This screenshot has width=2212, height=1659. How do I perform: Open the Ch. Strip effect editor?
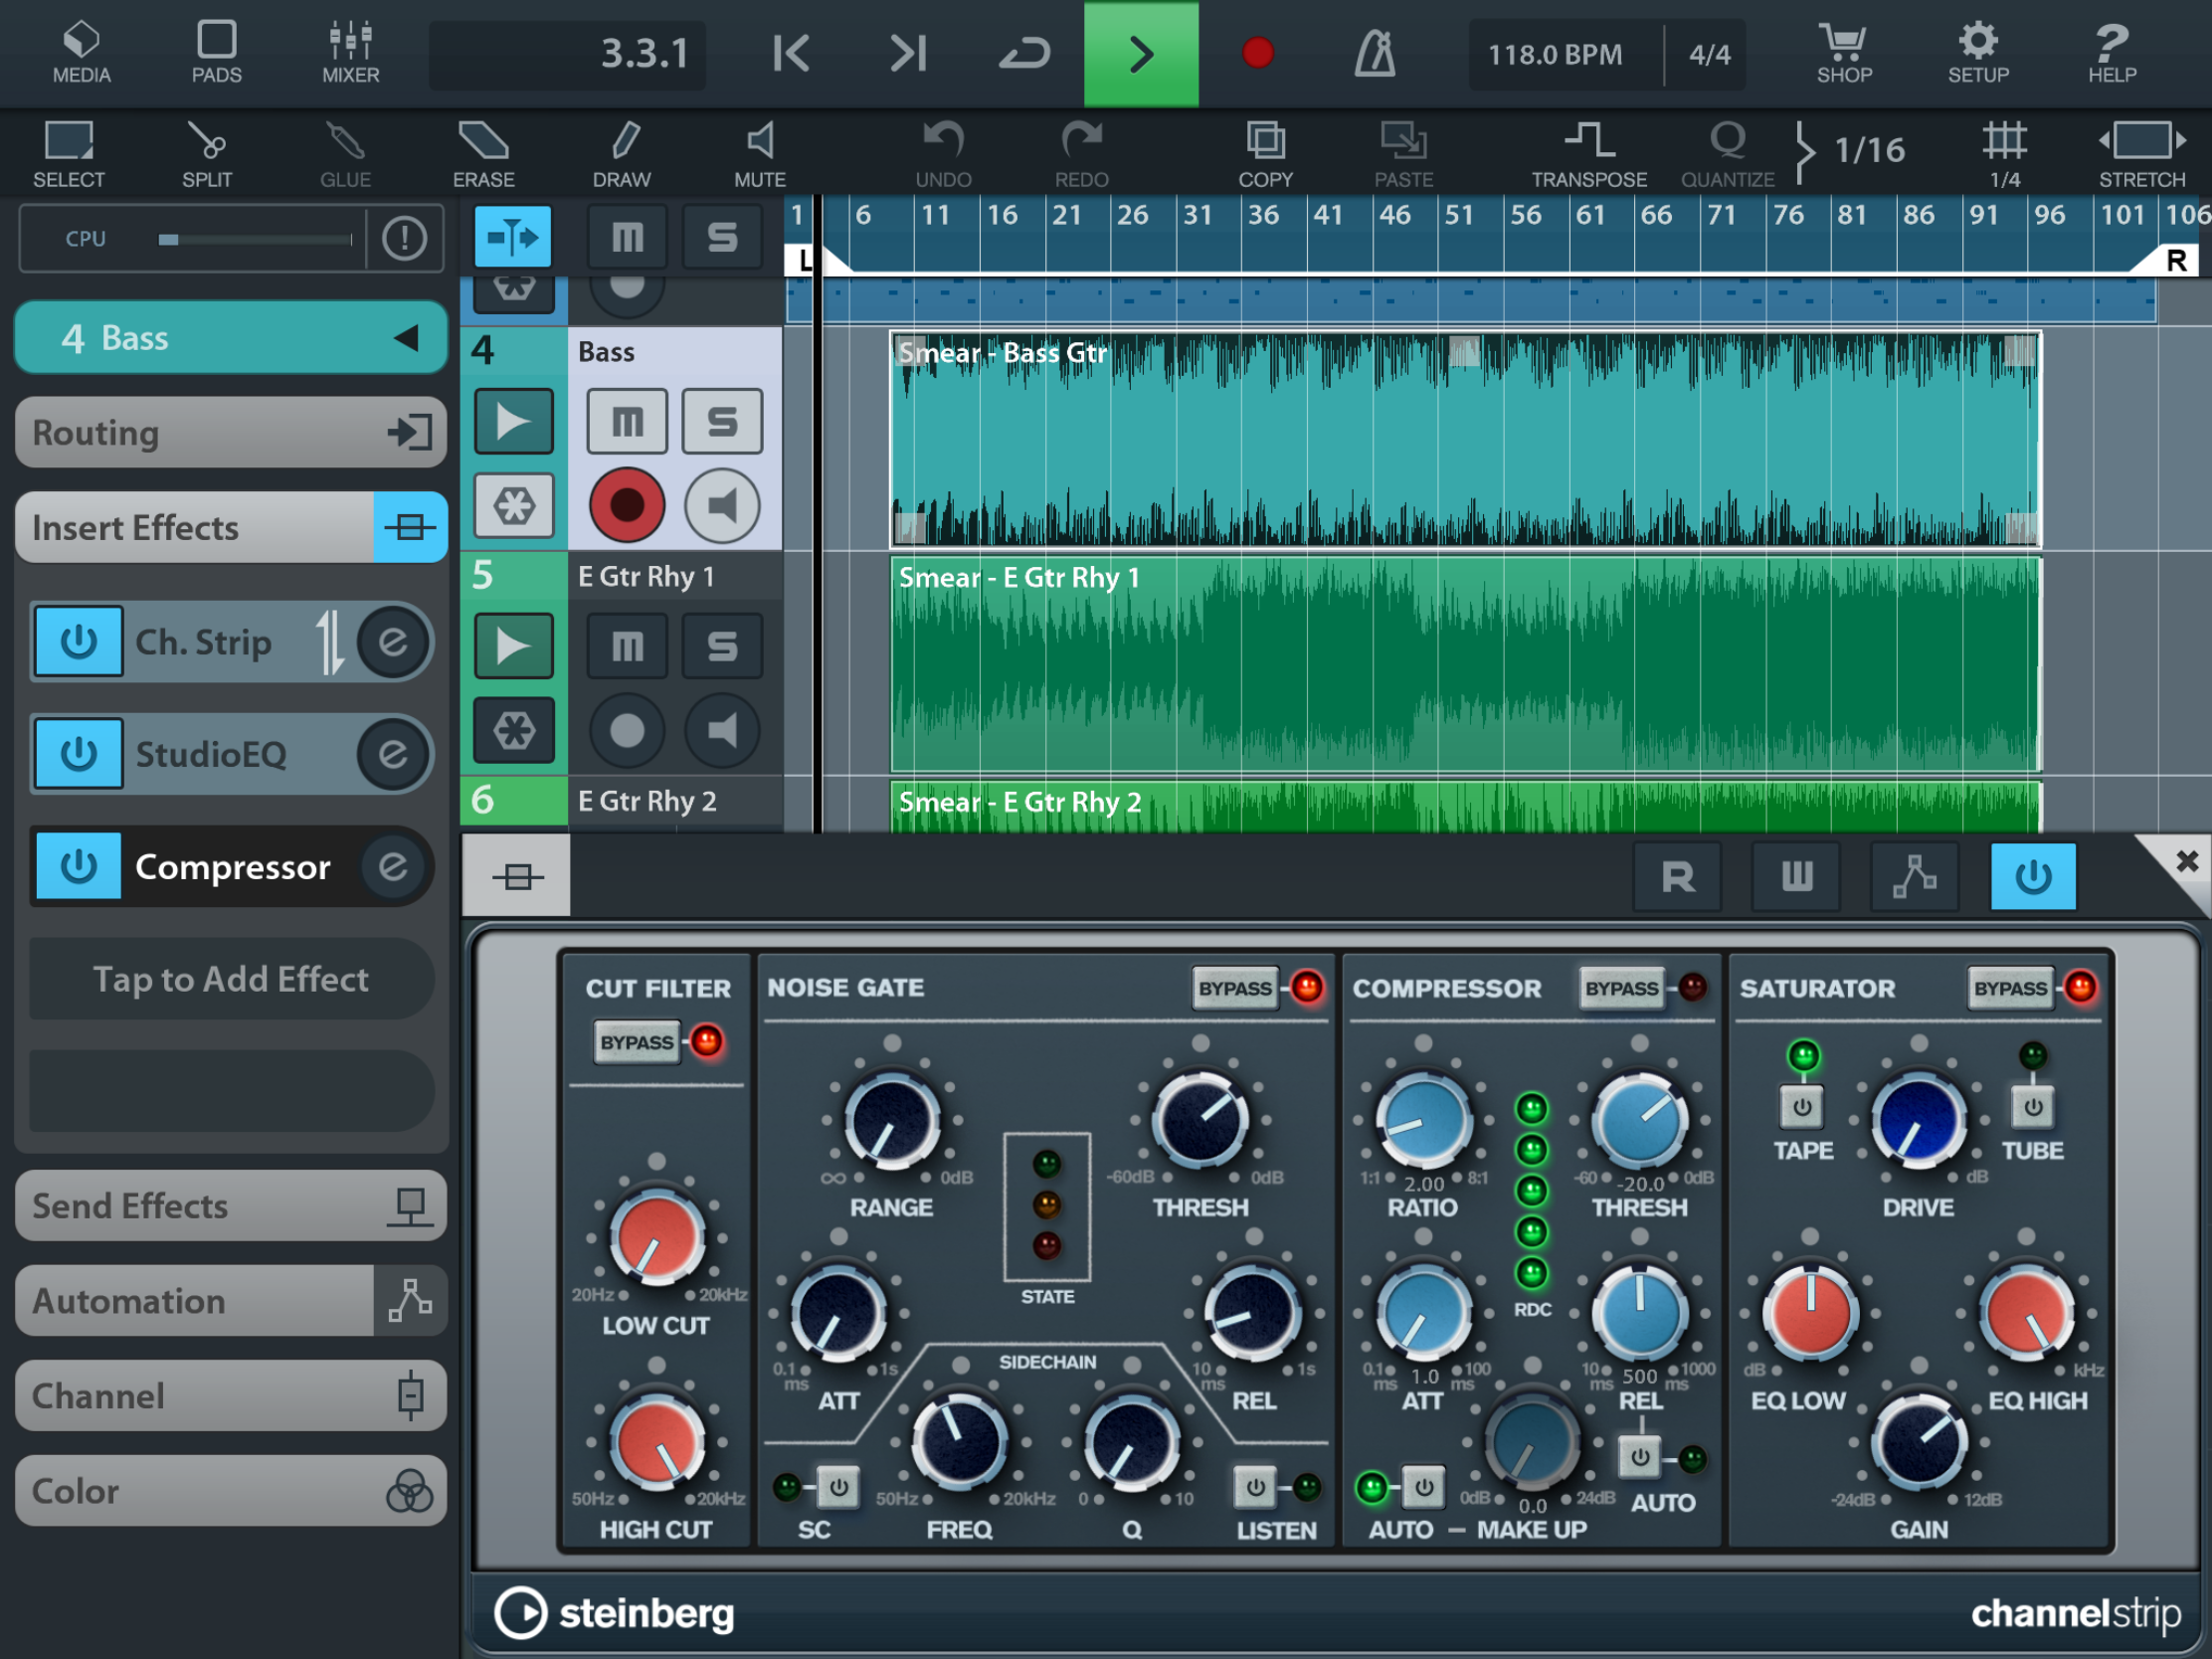[x=393, y=641]
